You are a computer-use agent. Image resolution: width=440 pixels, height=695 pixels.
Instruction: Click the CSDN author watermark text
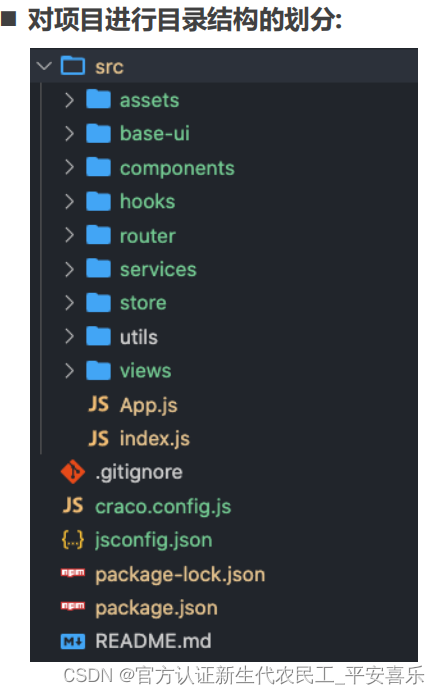244,675
